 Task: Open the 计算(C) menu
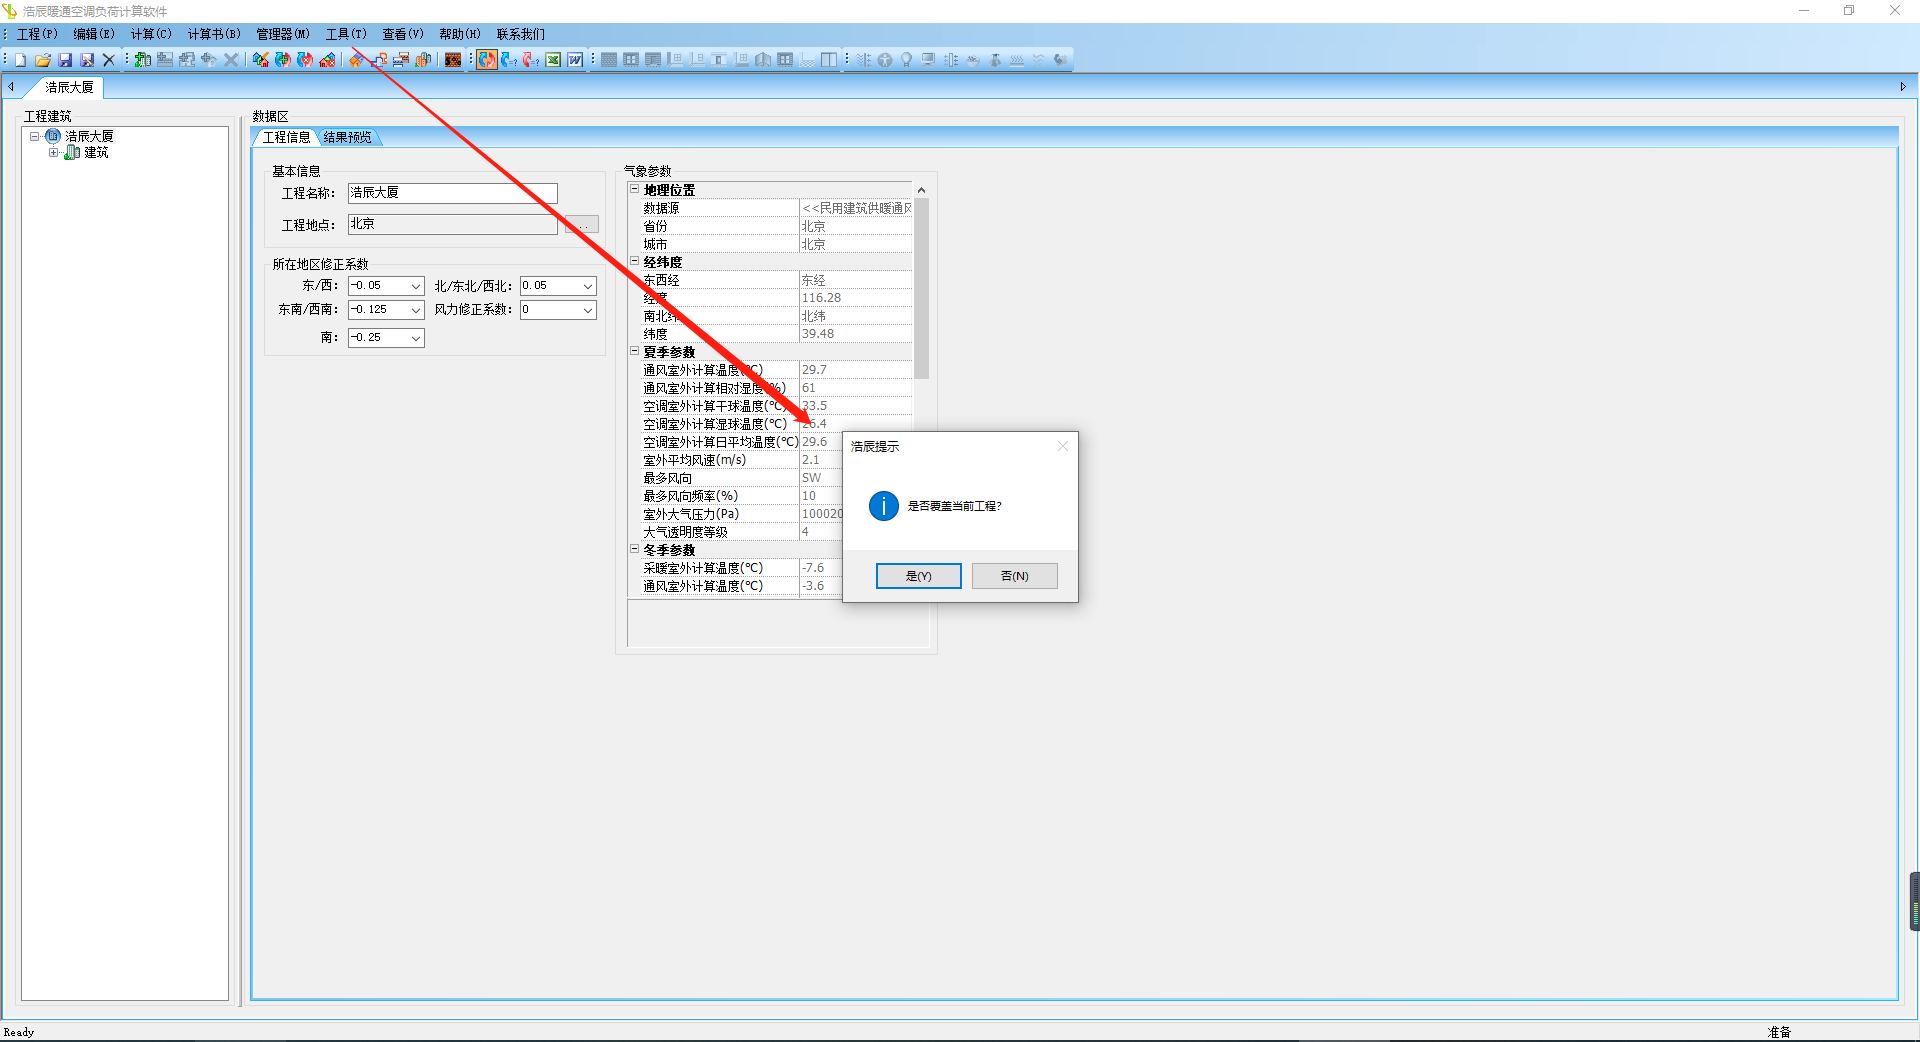151,34
